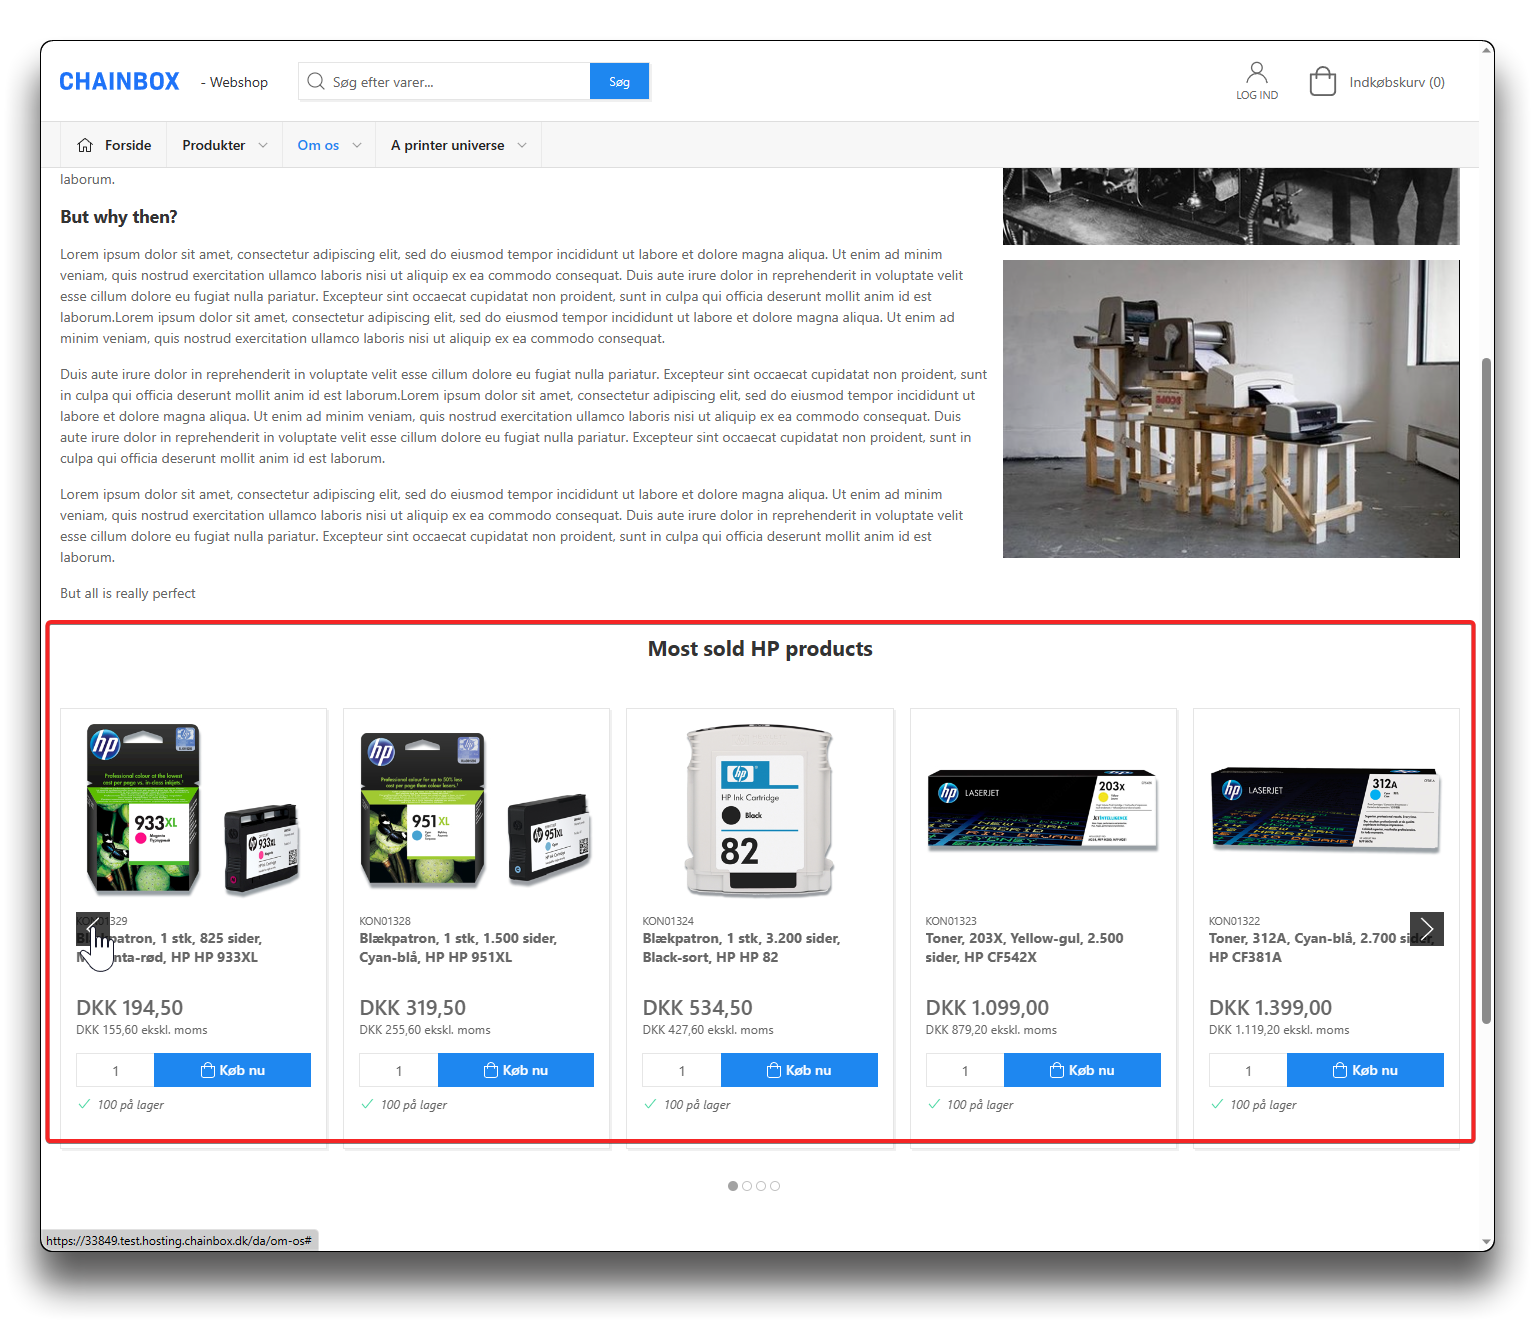
Task: Open the Produkter menu
Action: [213, 145]
